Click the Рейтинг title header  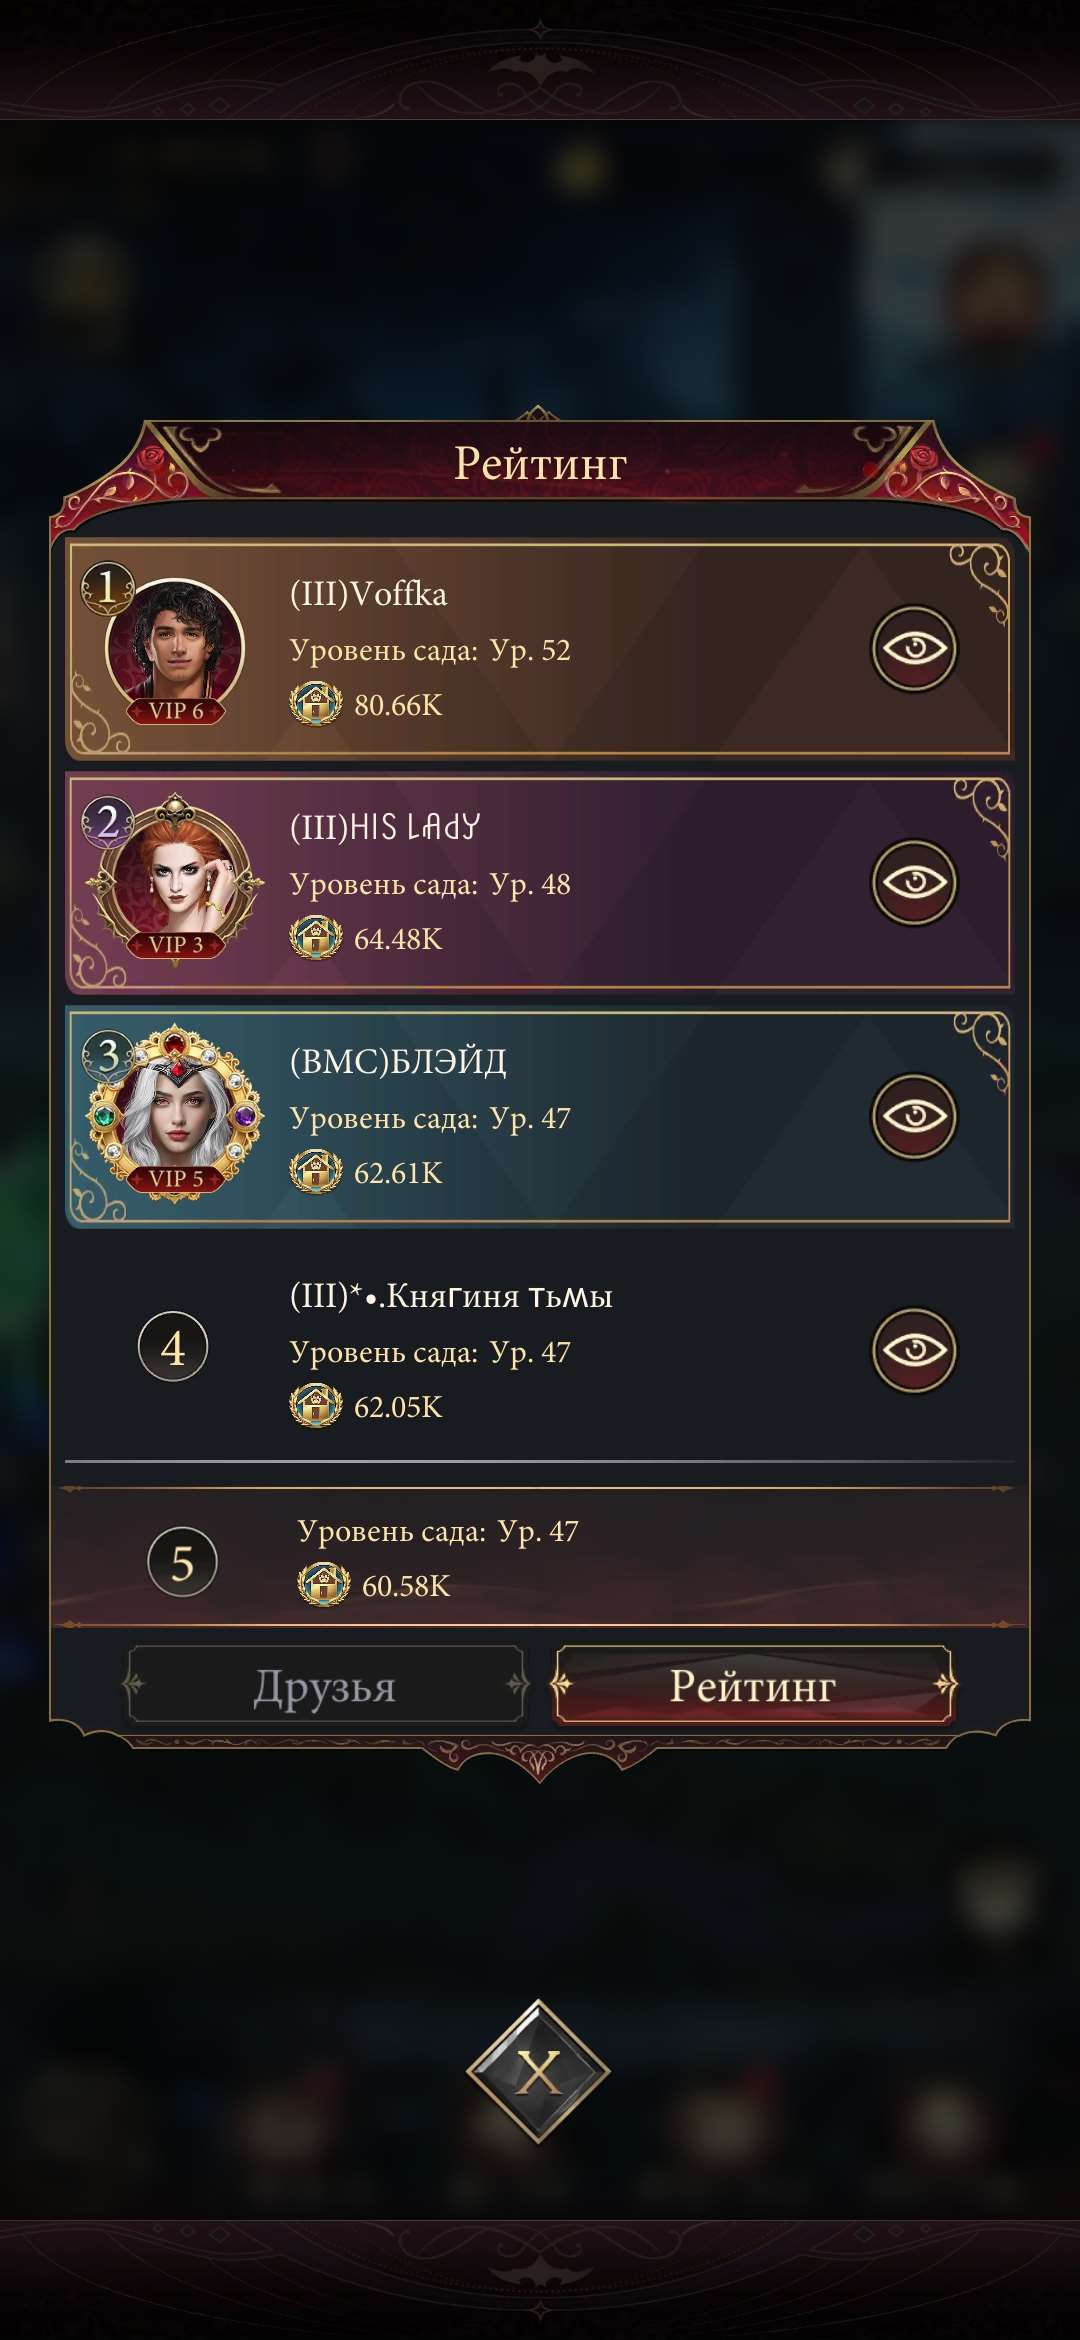(540, 463)
